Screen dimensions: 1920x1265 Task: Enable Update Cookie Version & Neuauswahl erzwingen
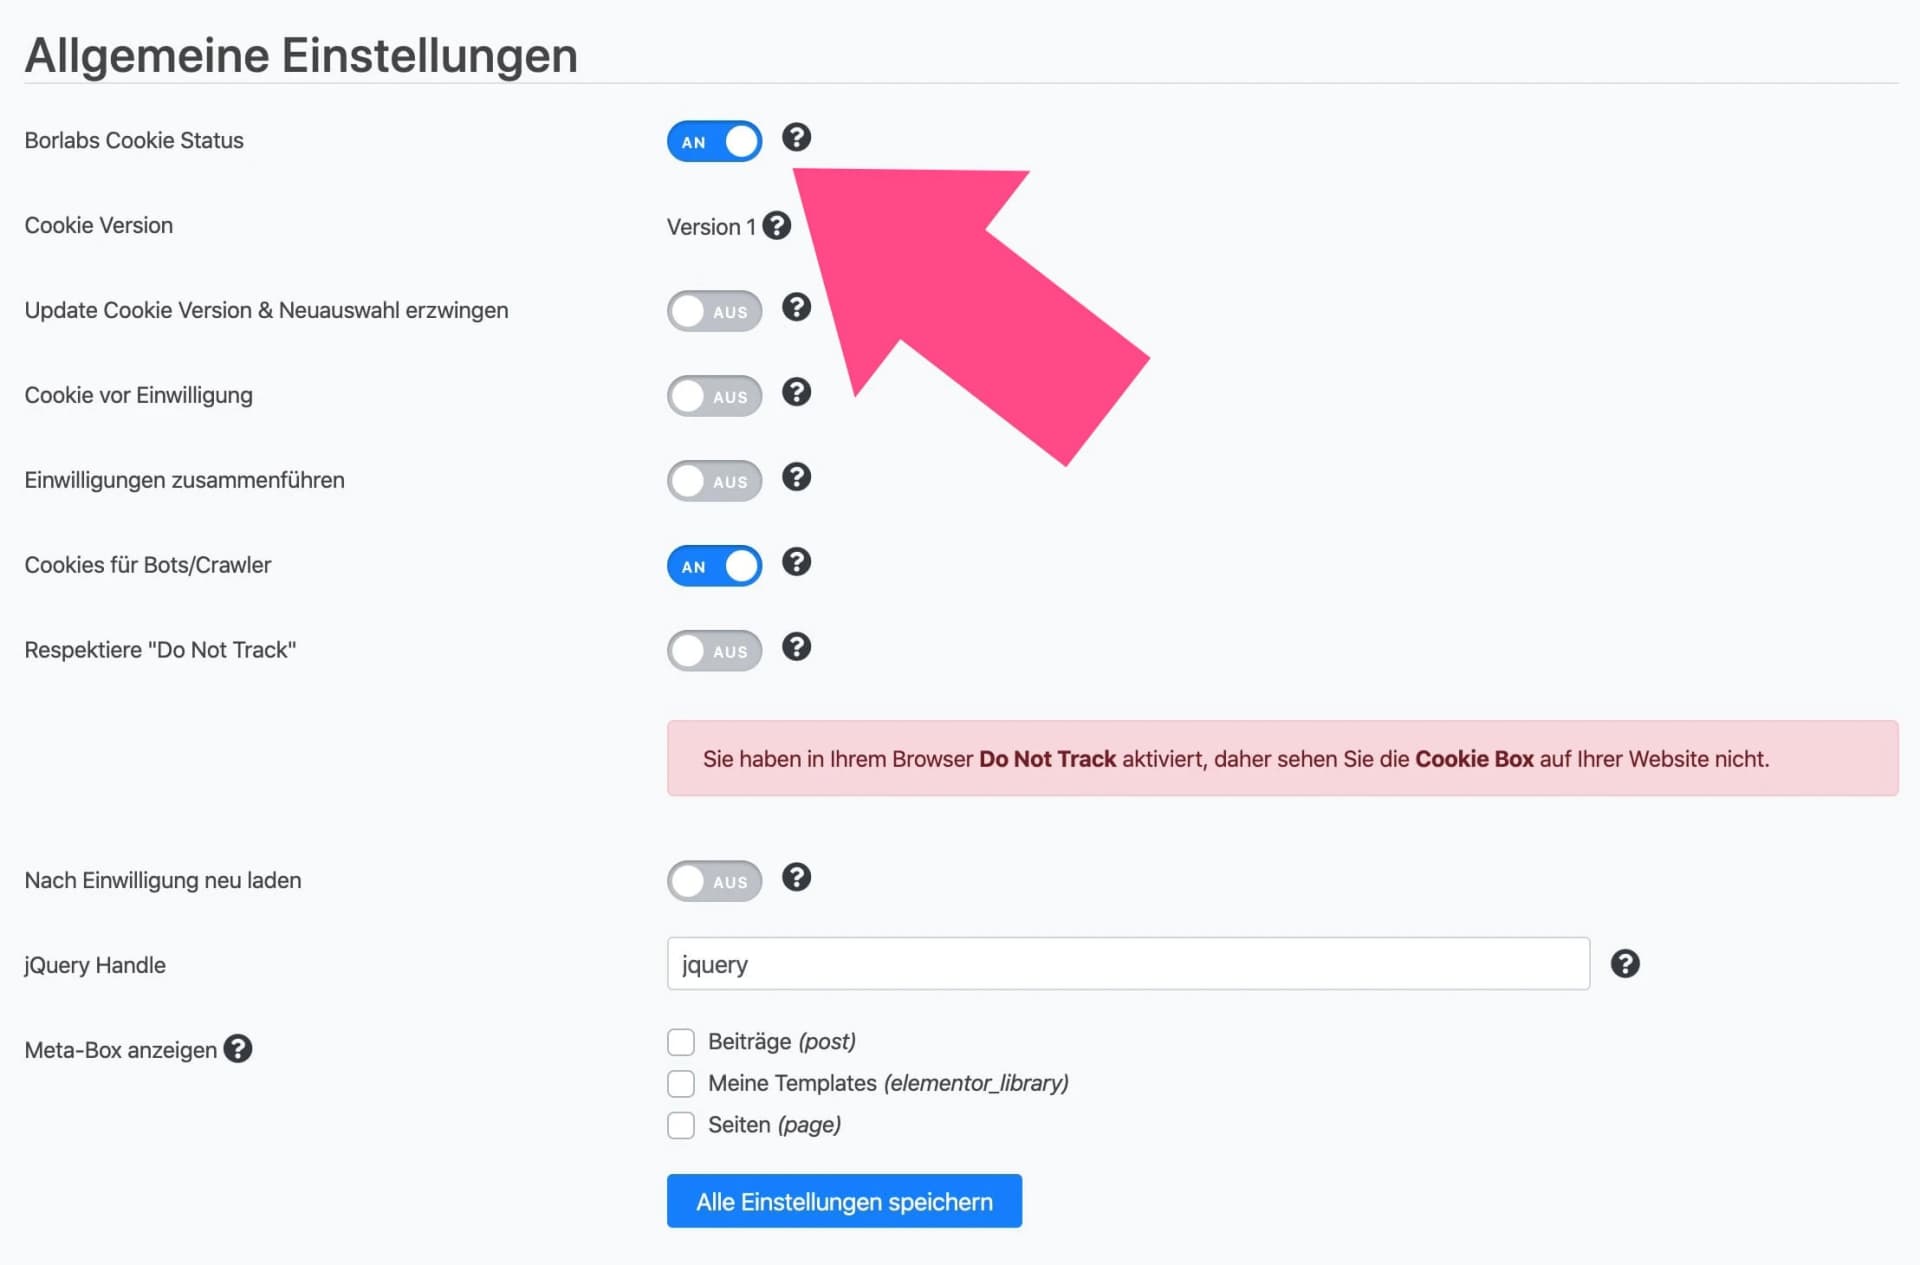(x=714, y=311)
